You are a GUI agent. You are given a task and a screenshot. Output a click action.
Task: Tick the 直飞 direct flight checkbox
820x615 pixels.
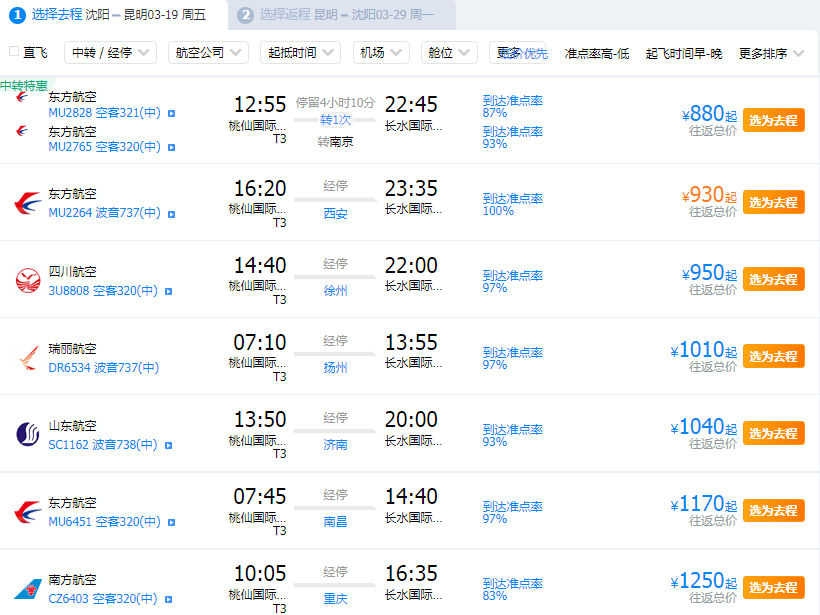click(14, 51)
